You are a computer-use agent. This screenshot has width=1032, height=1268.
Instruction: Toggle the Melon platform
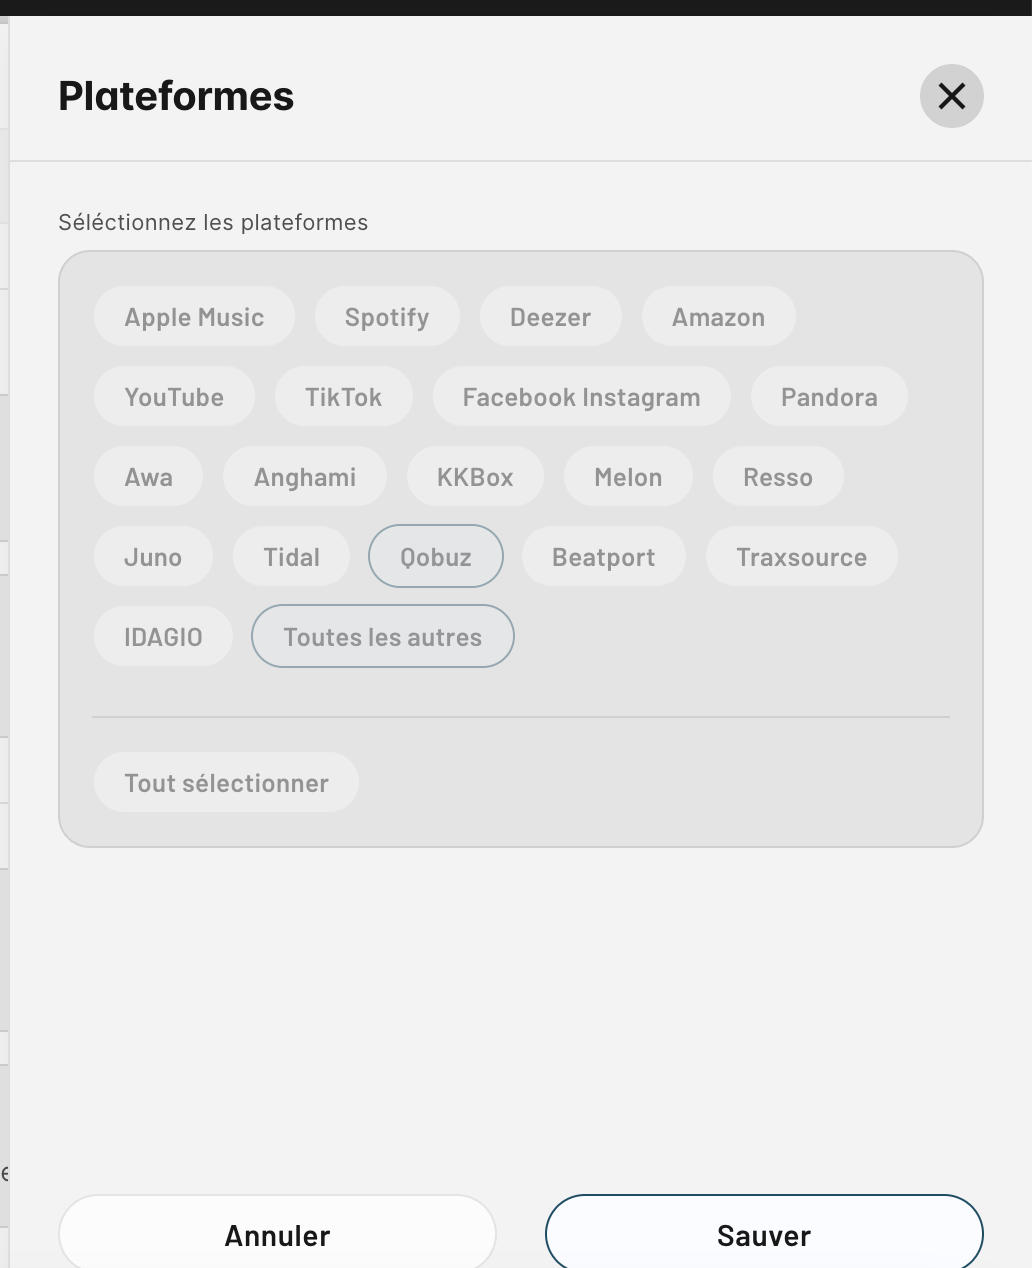[628, 477]
